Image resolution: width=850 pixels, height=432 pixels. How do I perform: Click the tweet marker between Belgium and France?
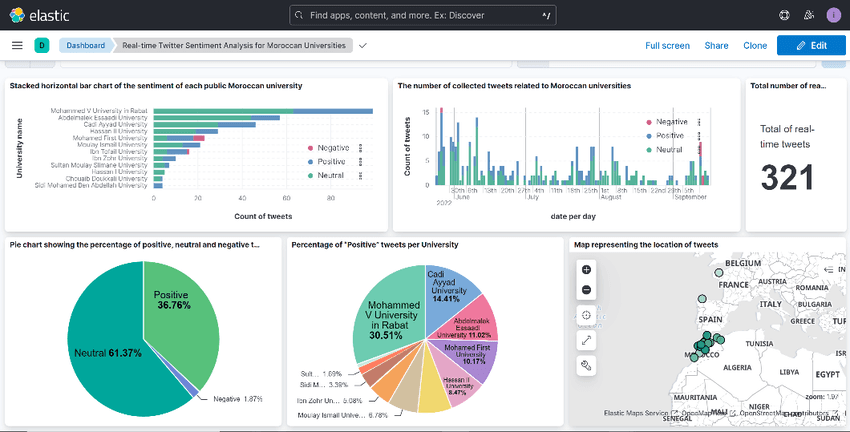719,273
